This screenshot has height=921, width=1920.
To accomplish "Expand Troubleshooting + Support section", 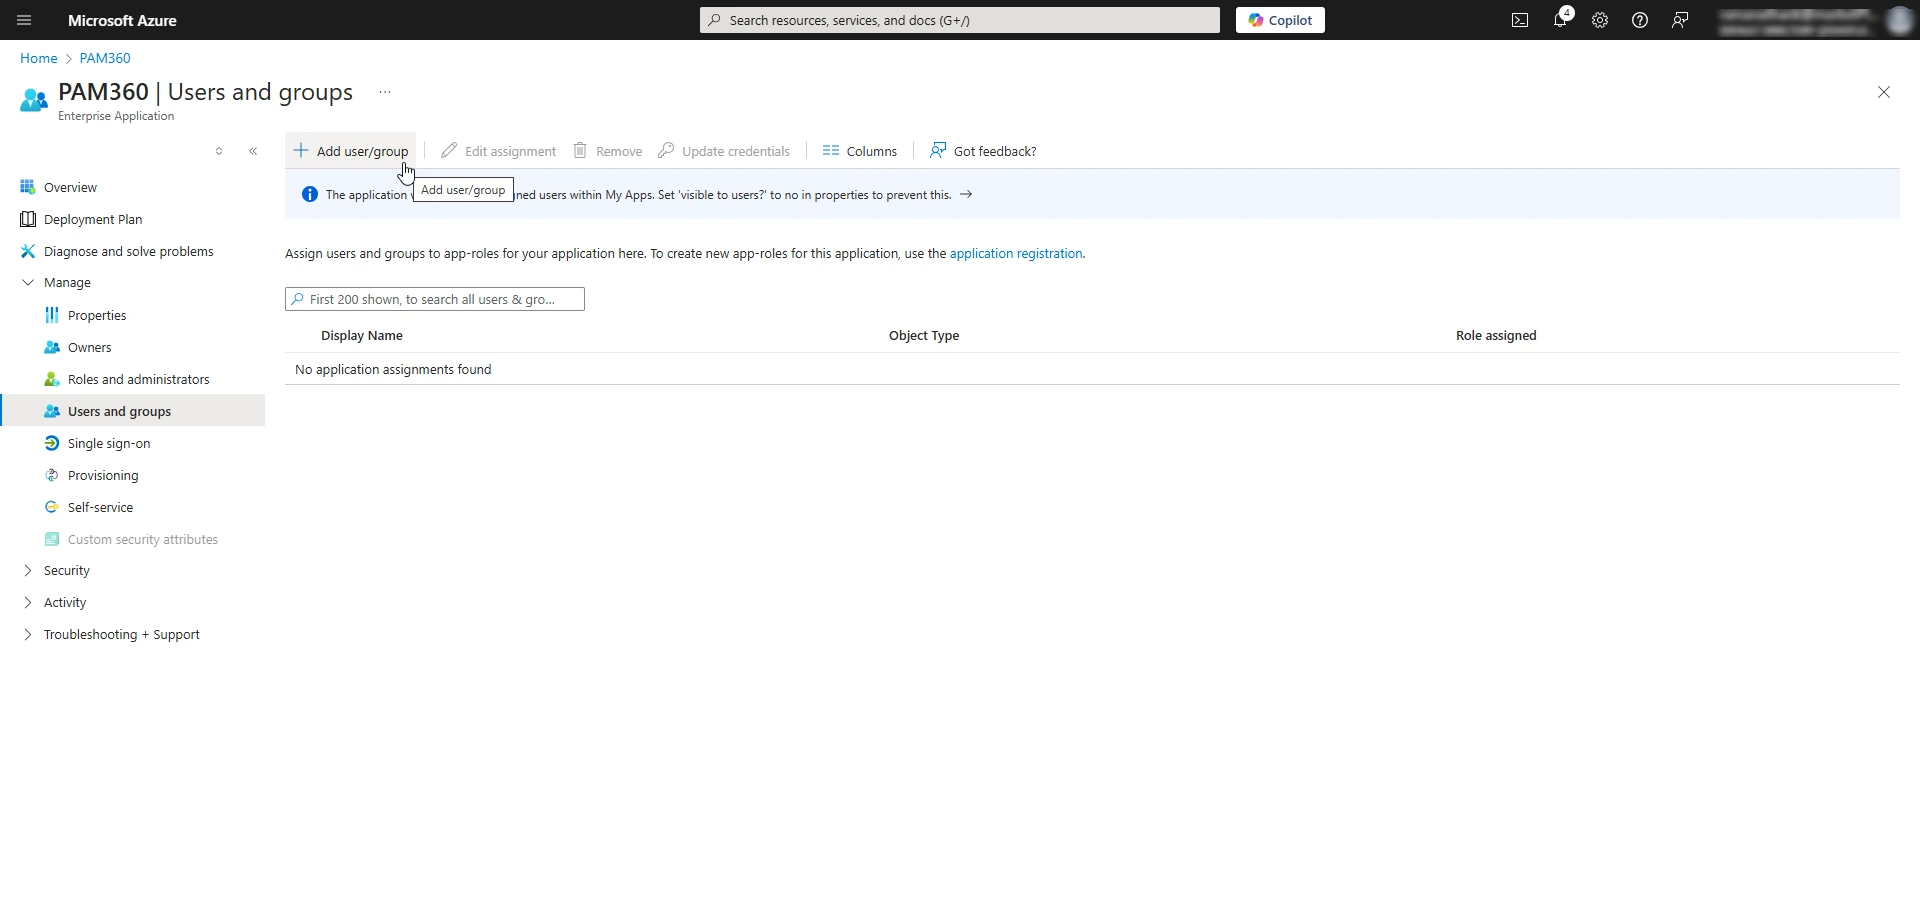I will (x=121, y=634).
